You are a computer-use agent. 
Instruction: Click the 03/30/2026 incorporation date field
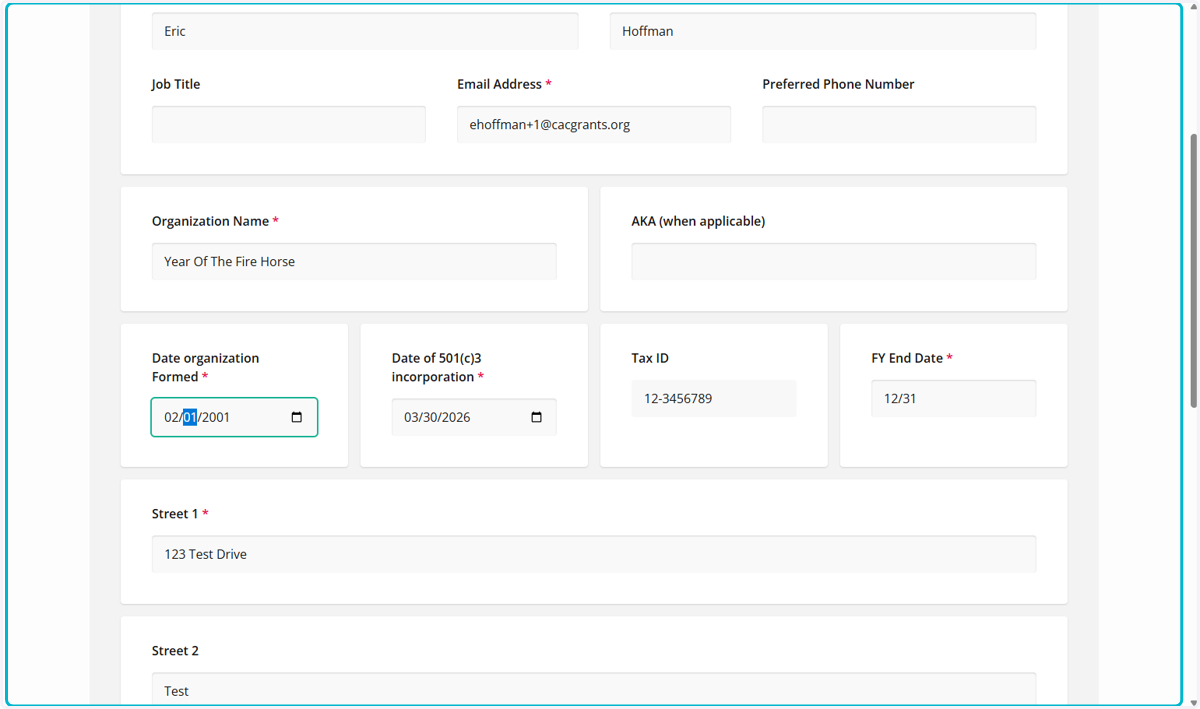(474, 417)
